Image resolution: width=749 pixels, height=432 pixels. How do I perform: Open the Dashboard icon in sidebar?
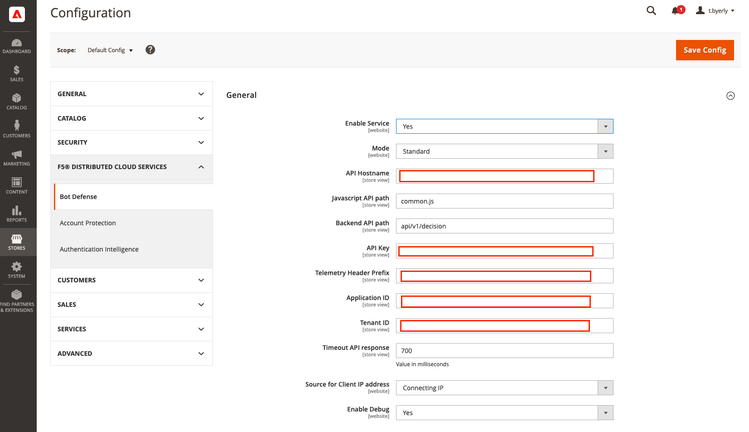pos(17,42)
